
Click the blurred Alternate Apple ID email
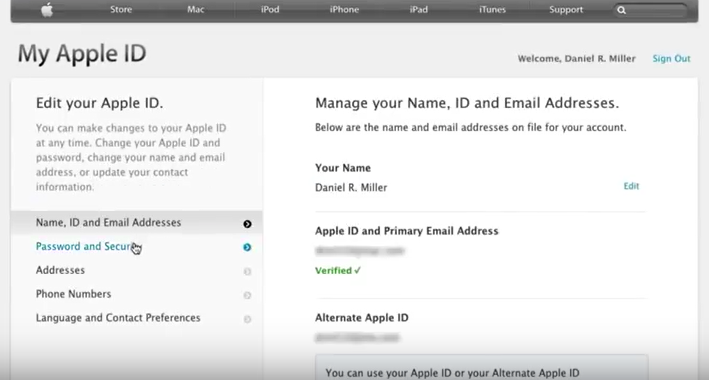tap(357, 337)
